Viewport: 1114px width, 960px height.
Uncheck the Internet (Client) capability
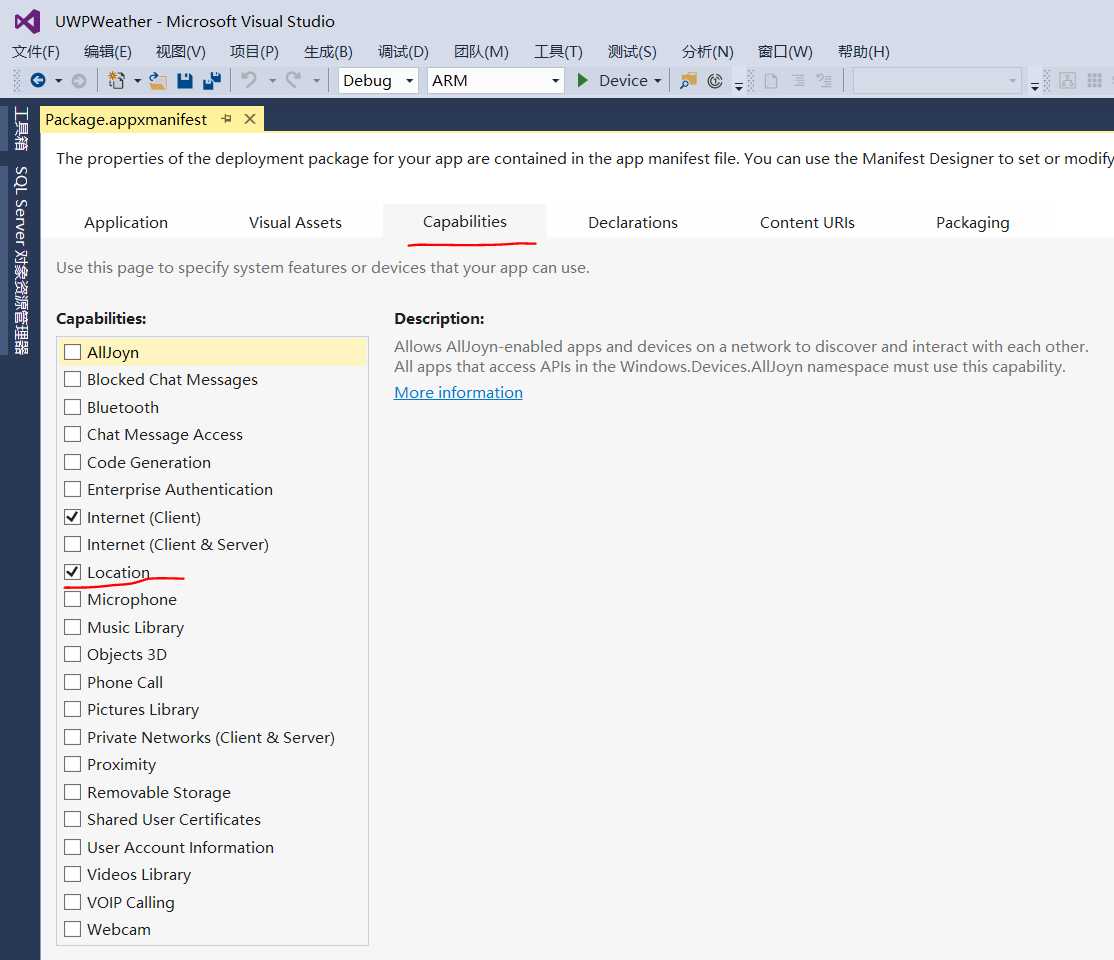click(x=72, y=517)
